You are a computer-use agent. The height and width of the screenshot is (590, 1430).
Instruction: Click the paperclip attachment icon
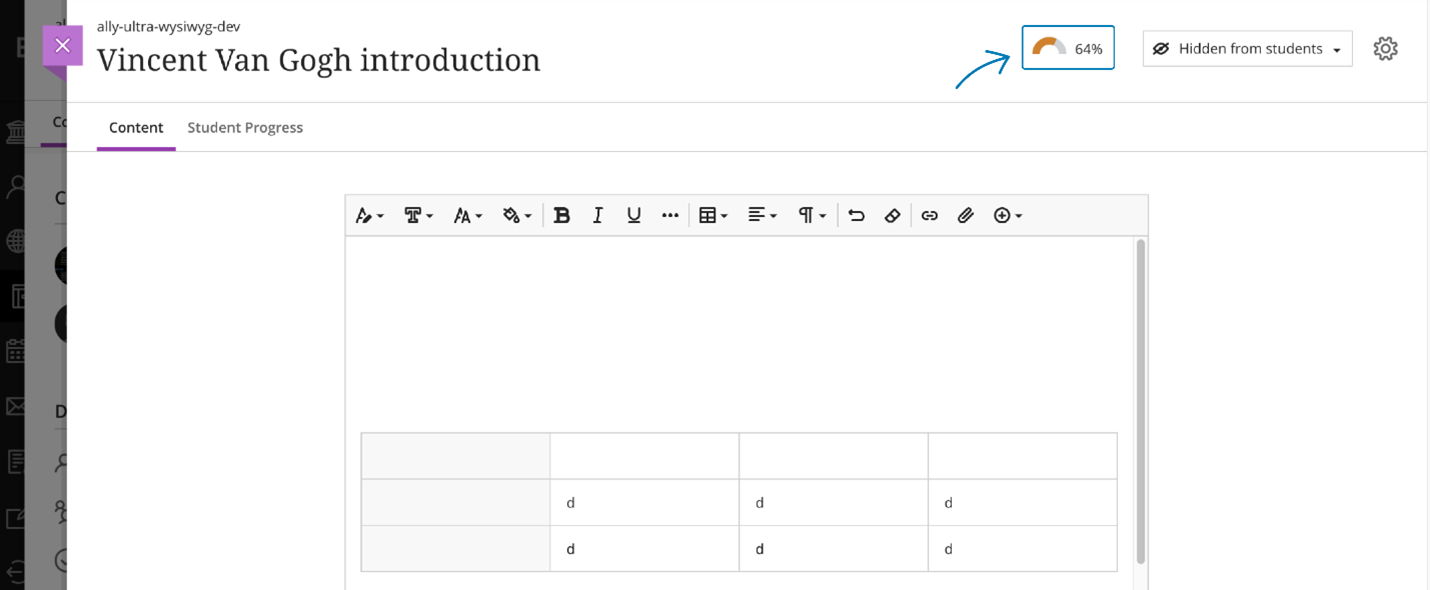click(x=966, y=215)
